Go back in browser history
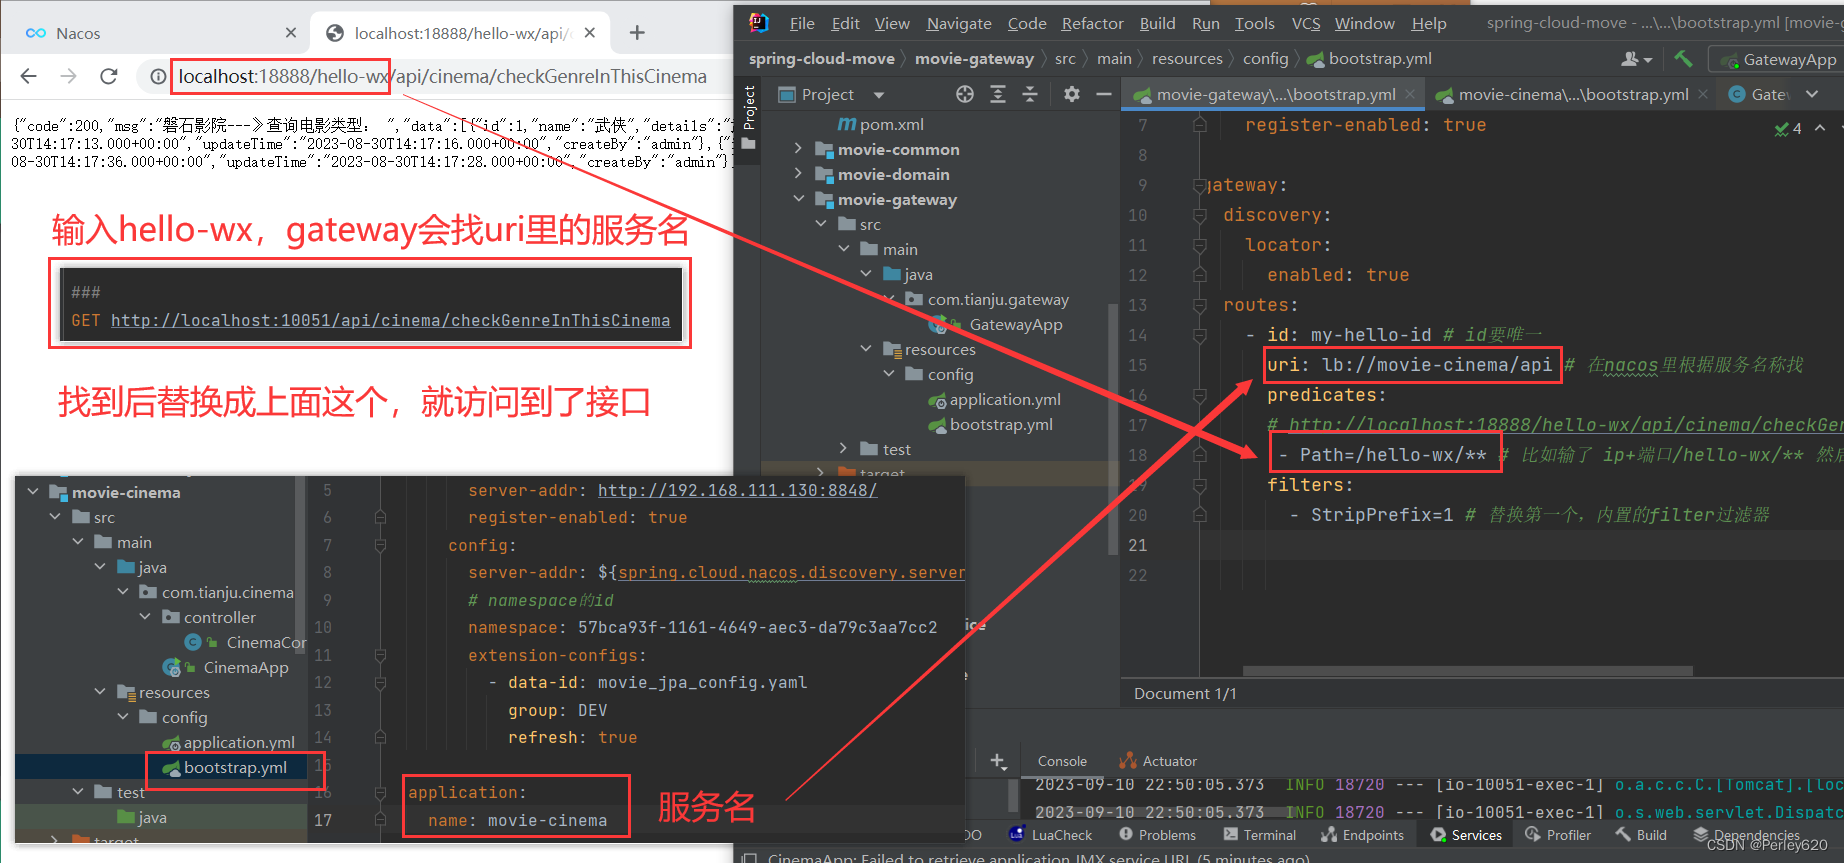Screen dimensions: 1844x863 (28, 76)
